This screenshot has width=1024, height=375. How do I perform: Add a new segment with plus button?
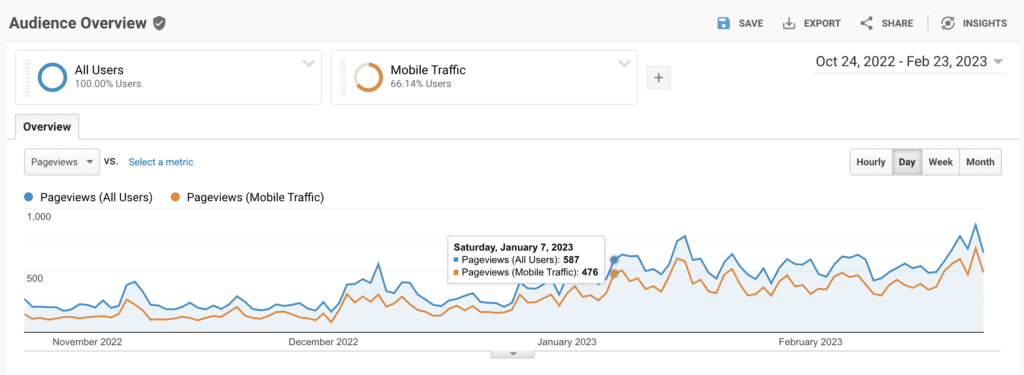click(658, 78)
